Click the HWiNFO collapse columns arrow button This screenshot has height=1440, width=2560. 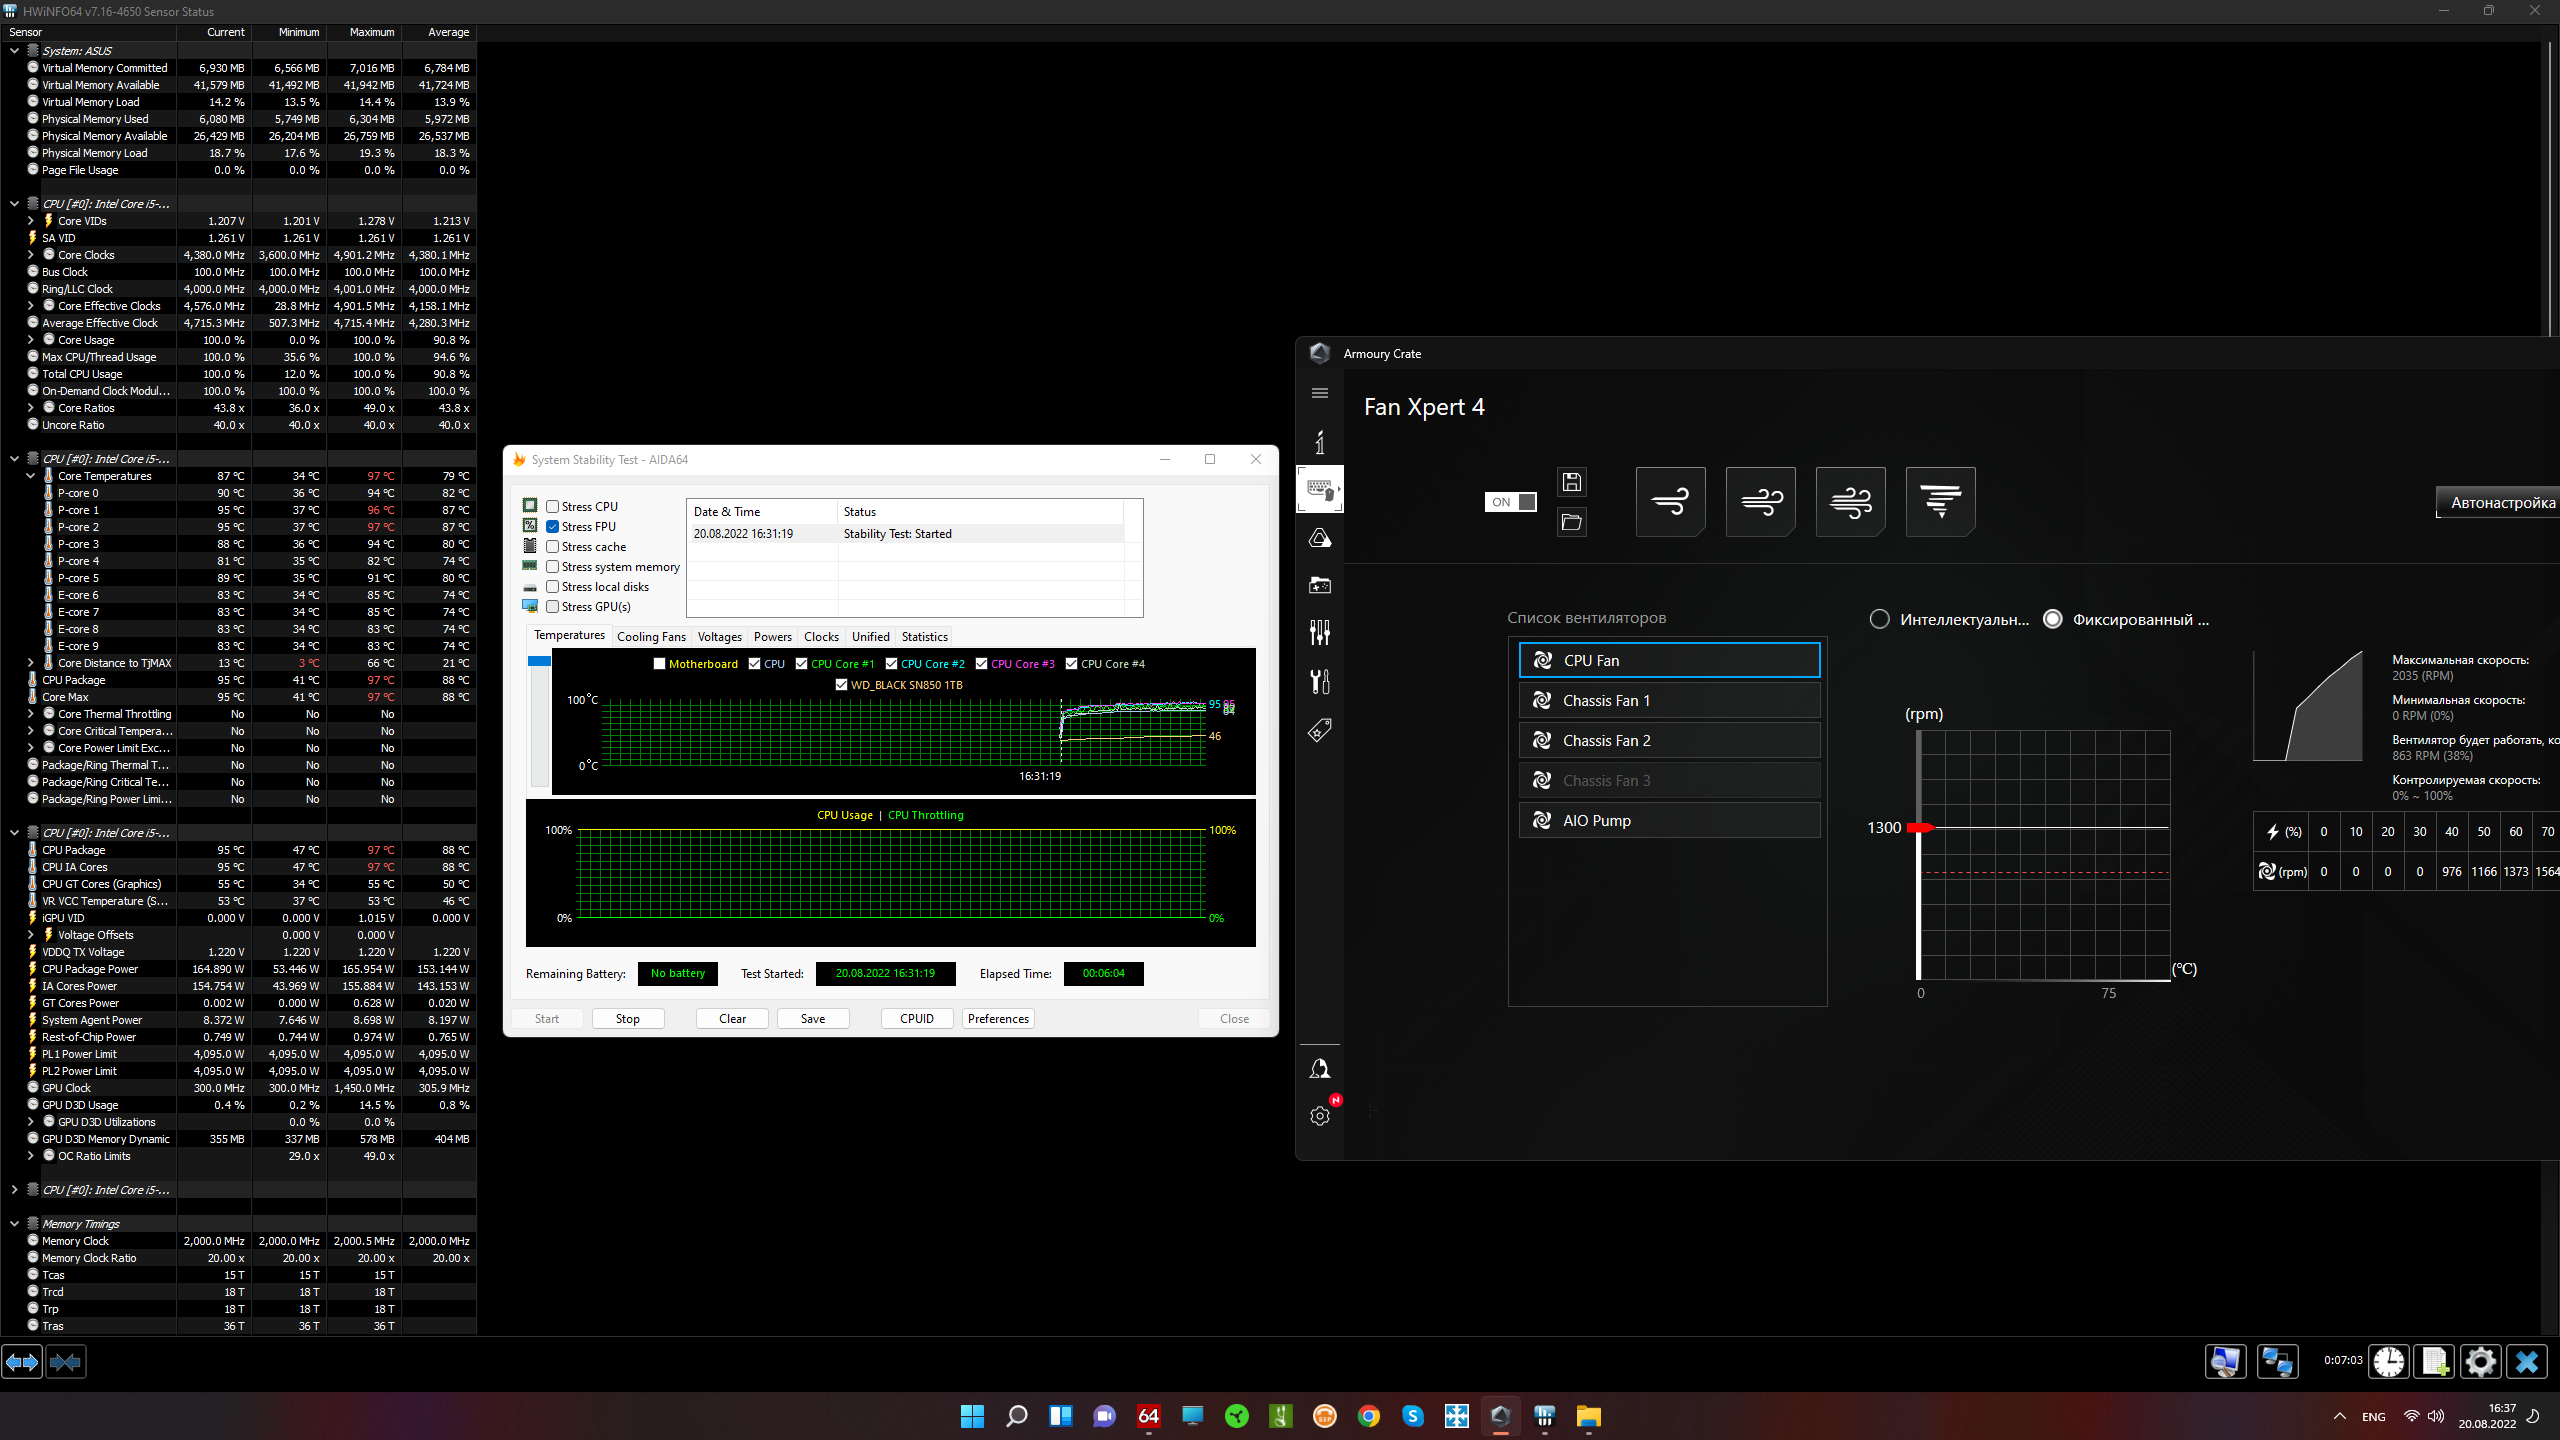pos(65,1362)
